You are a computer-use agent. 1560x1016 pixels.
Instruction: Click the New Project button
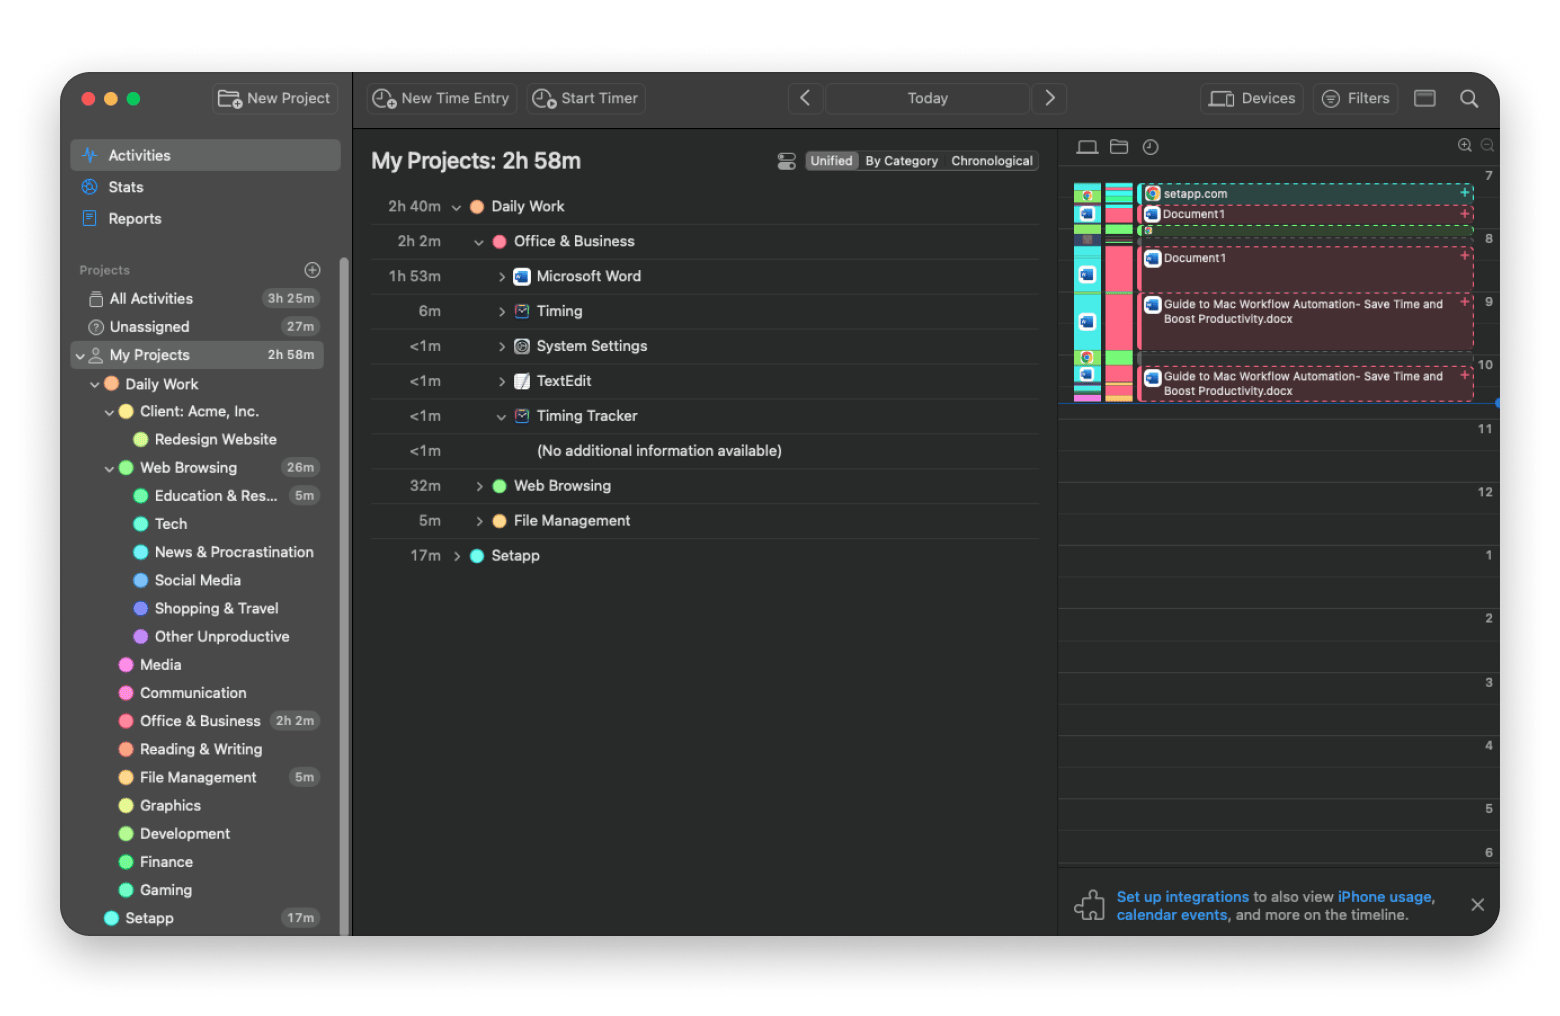[275, 98]
